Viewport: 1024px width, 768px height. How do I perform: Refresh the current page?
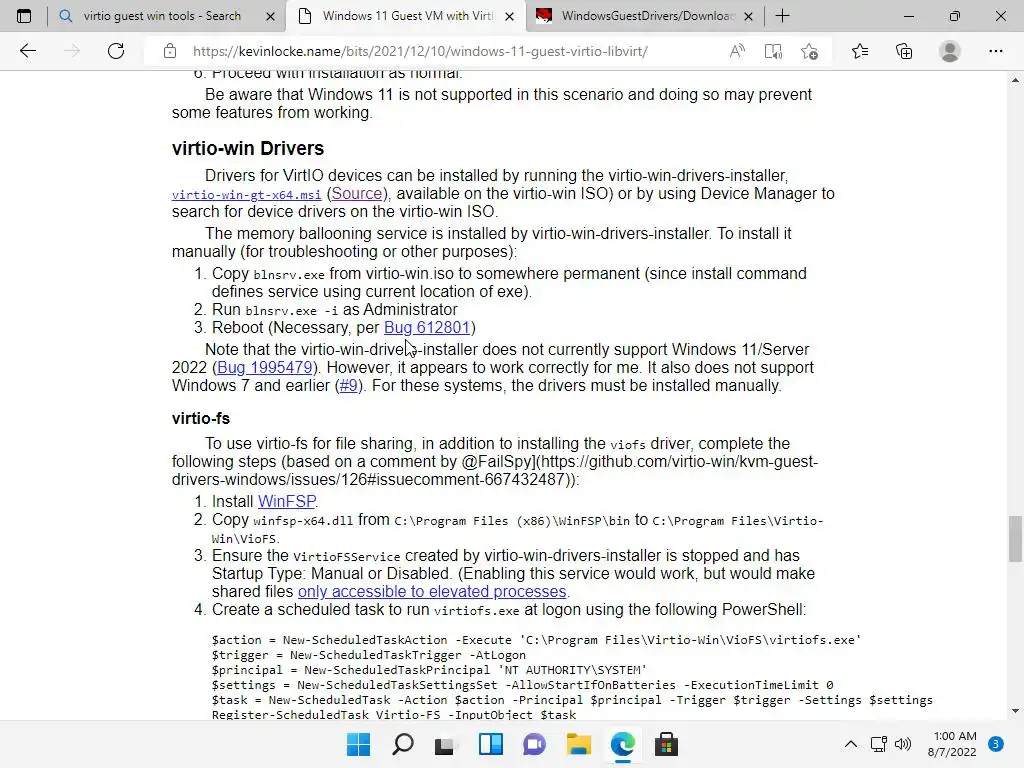click(x=116, y=51)
